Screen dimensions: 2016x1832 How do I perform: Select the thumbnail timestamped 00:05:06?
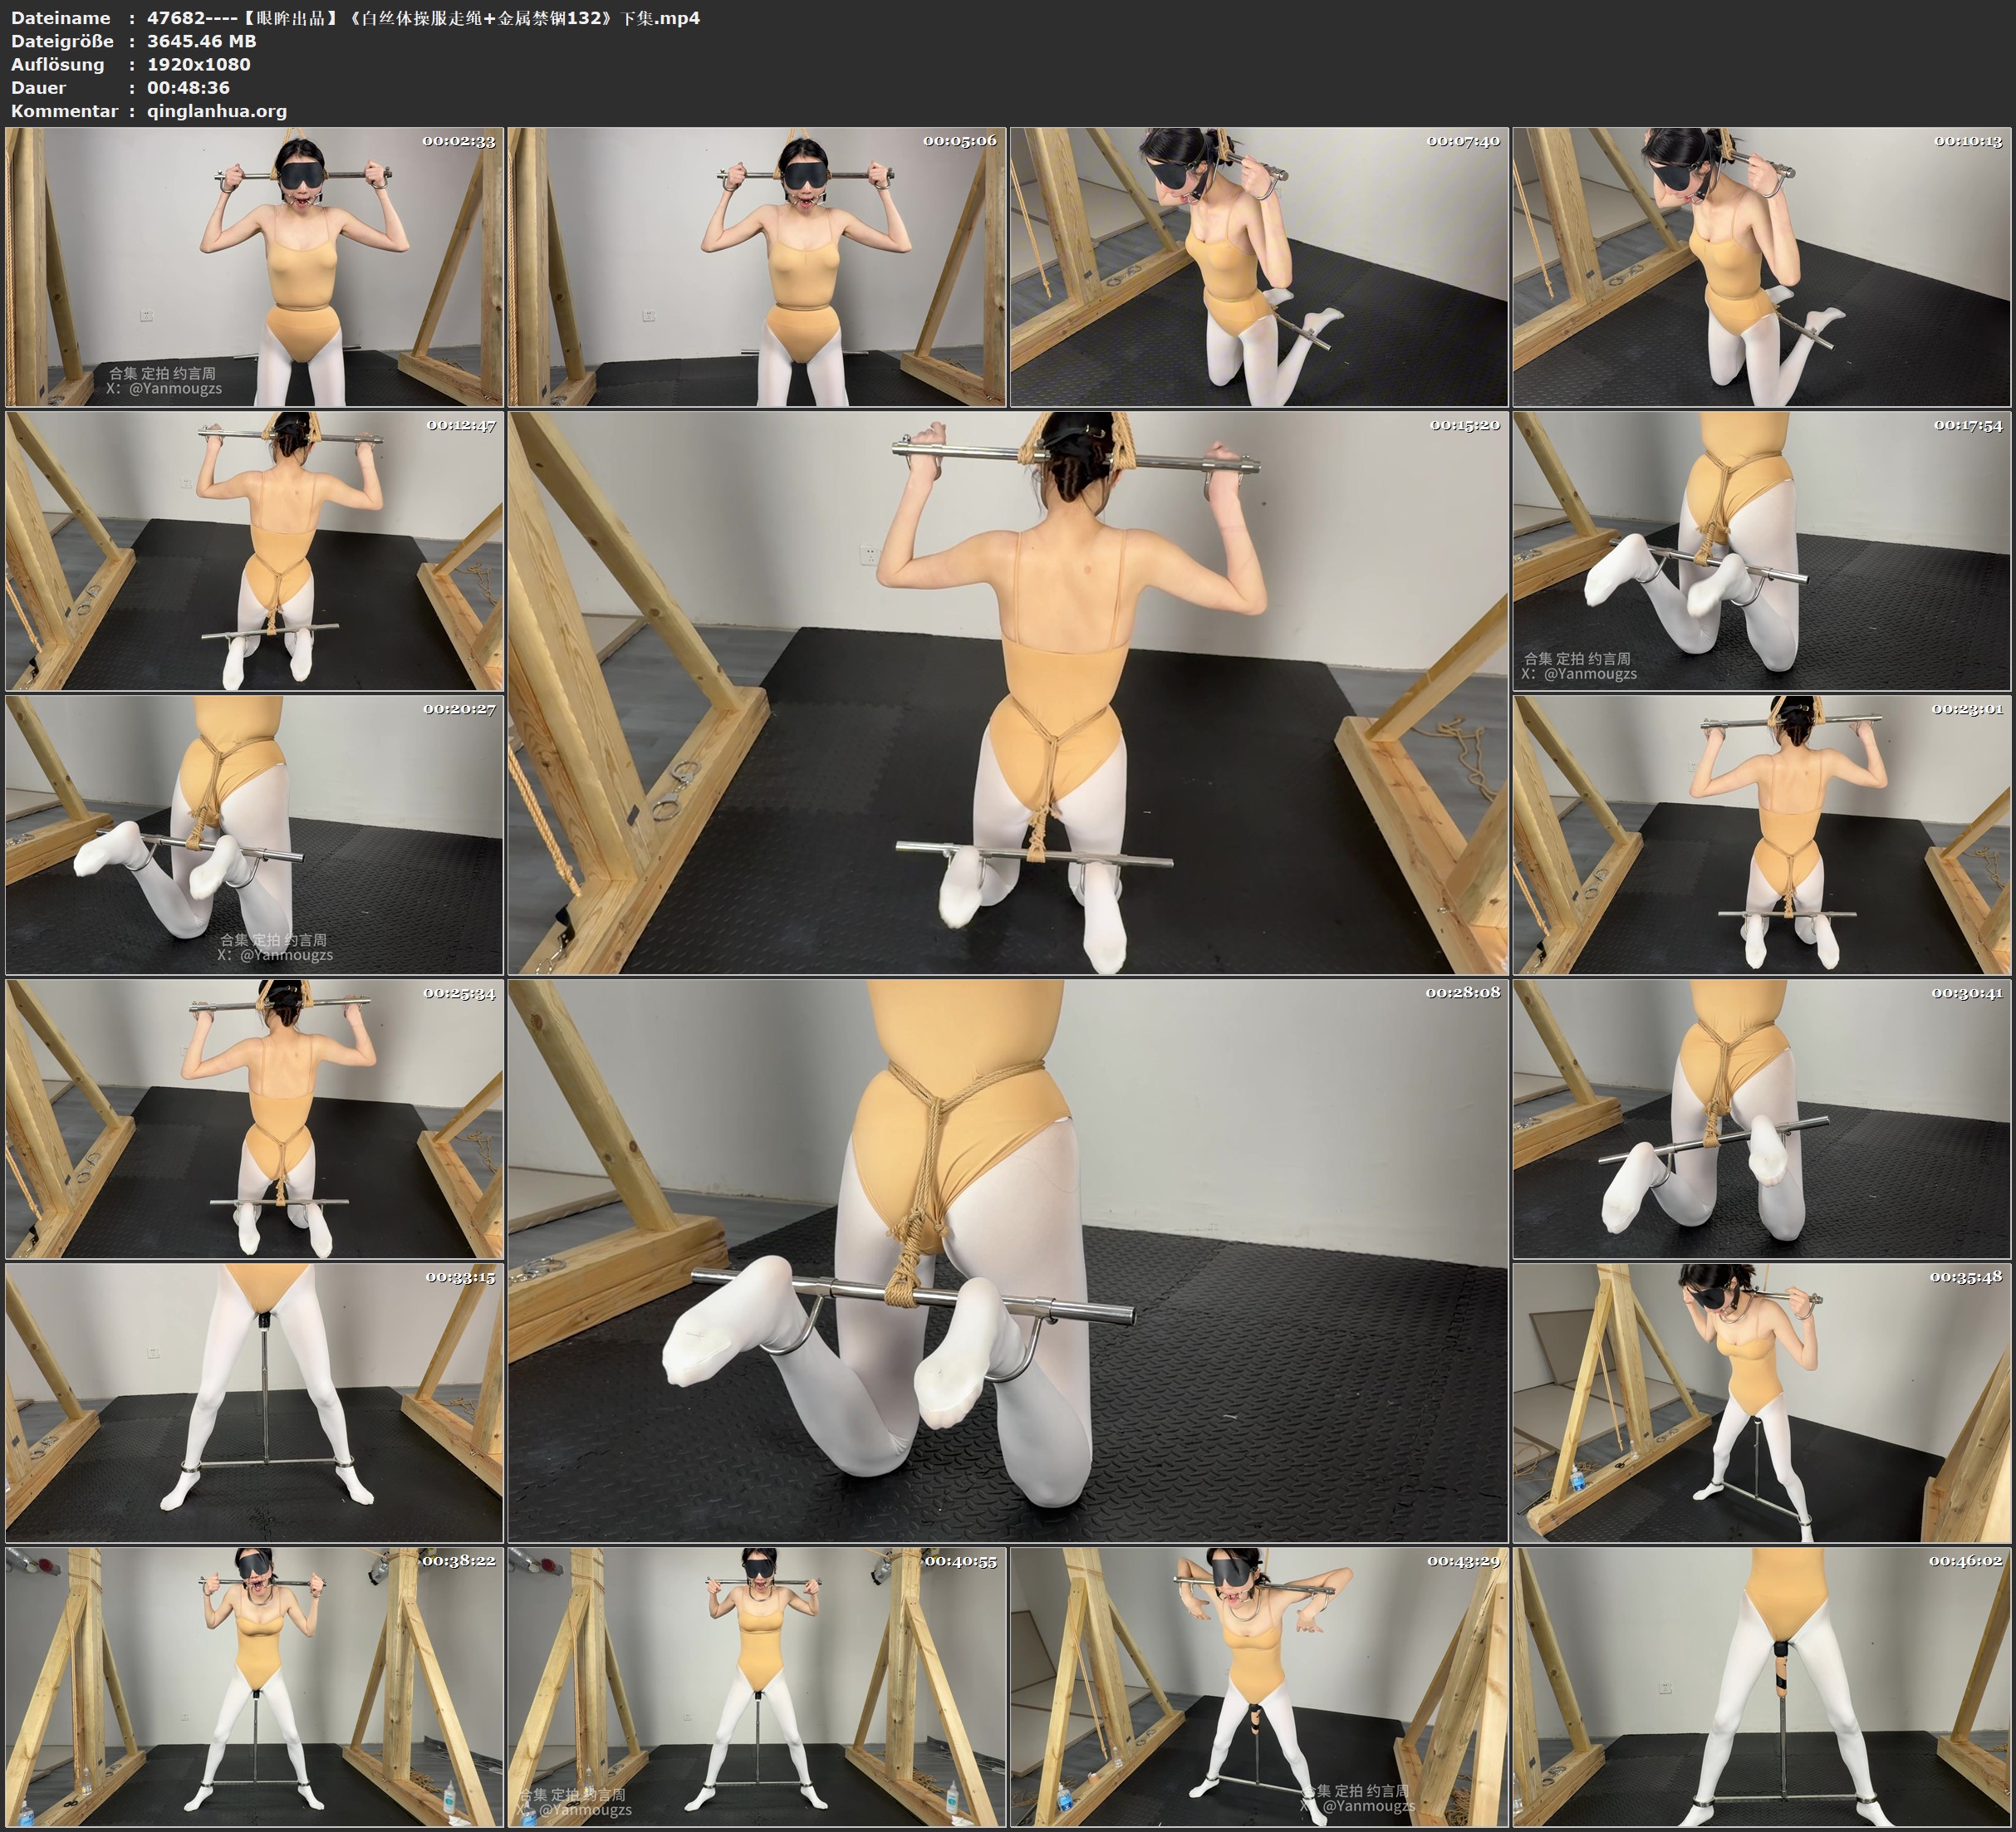[757, 267]
